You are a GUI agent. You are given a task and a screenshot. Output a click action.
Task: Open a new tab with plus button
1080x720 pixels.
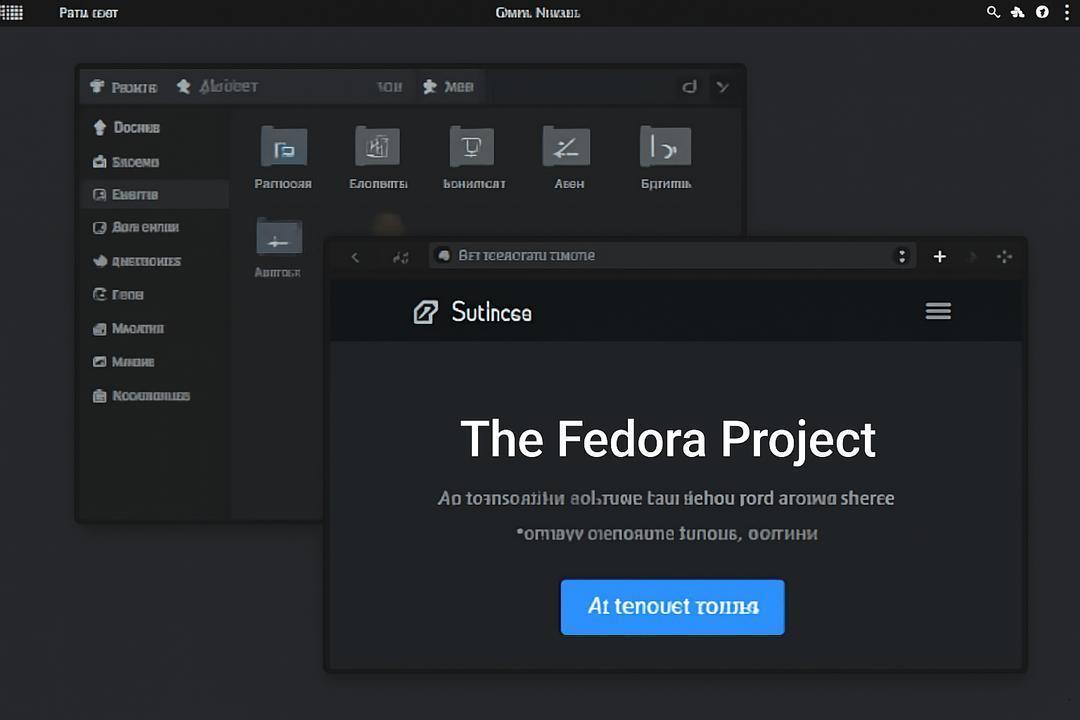939,256
